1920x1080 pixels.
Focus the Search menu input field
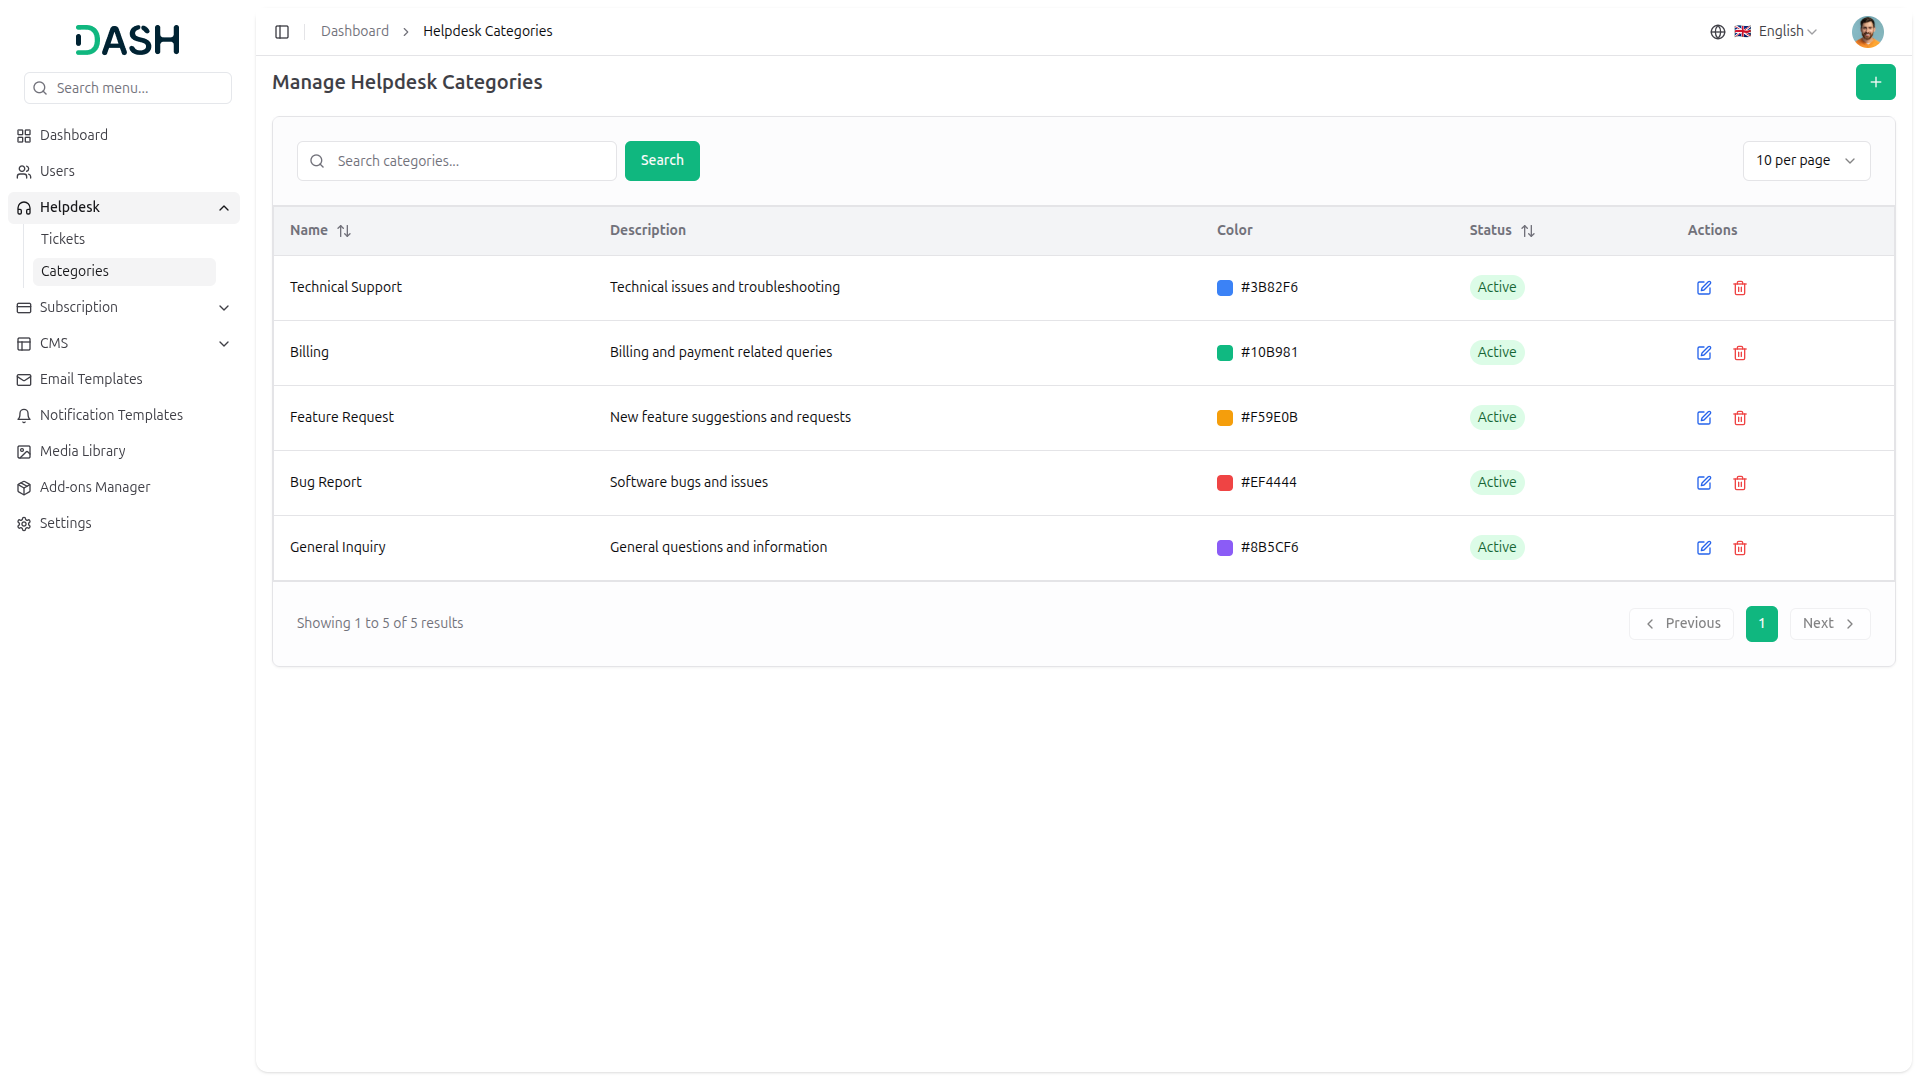pyautogui.click(x=128, y=88)
